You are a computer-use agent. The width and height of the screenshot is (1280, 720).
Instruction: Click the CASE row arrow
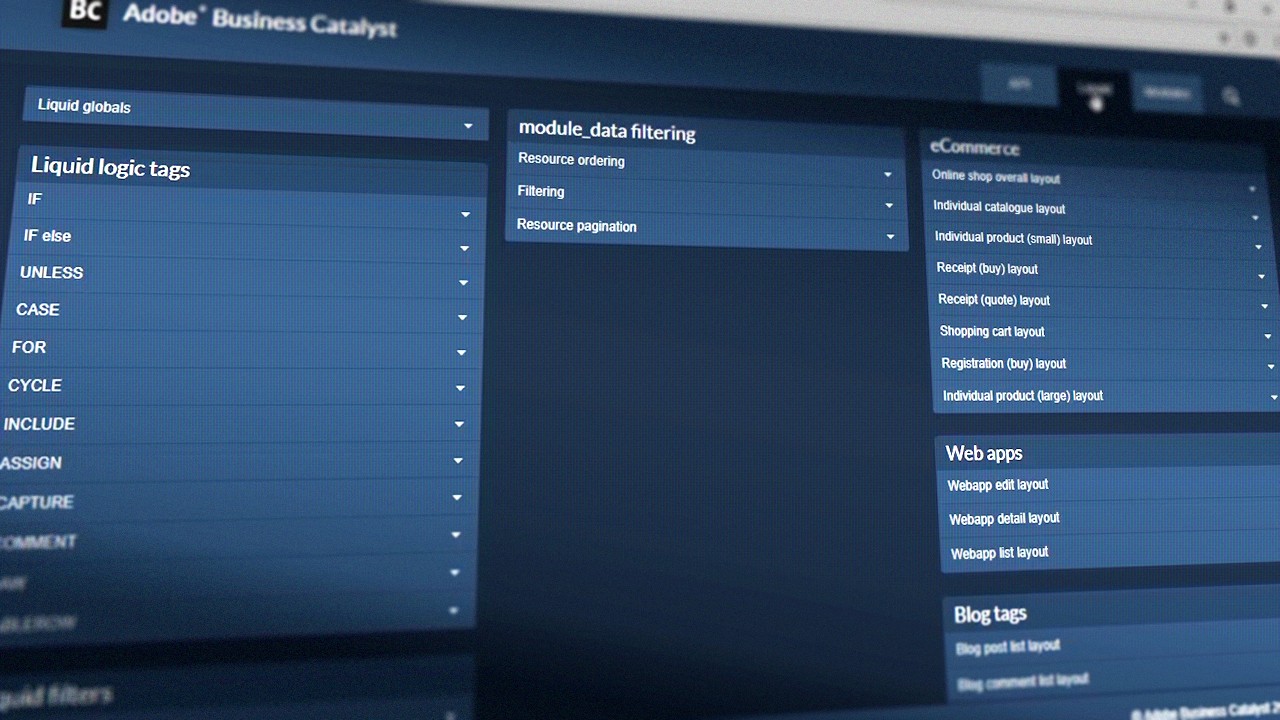click(x=463, y=317)
